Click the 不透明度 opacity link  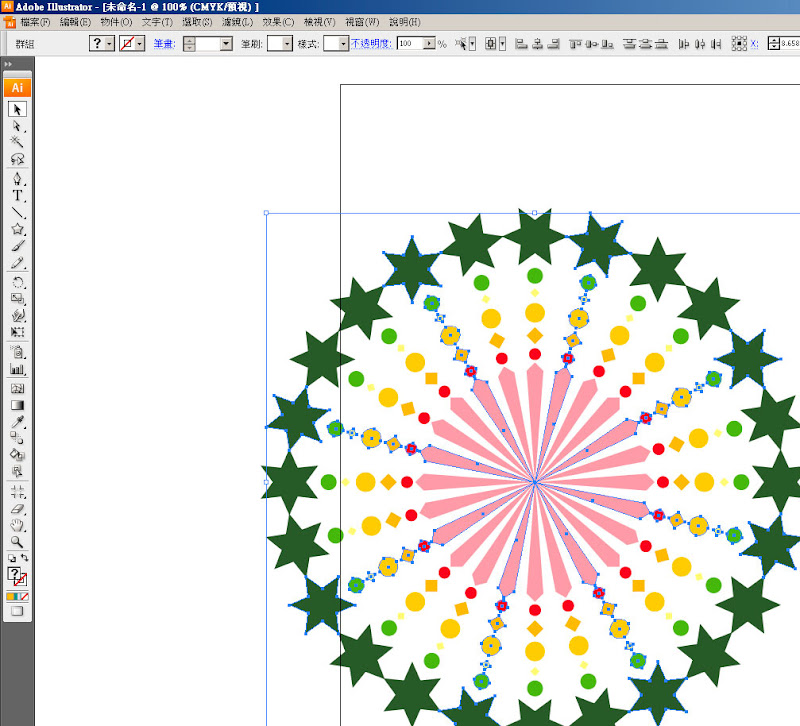371,44
